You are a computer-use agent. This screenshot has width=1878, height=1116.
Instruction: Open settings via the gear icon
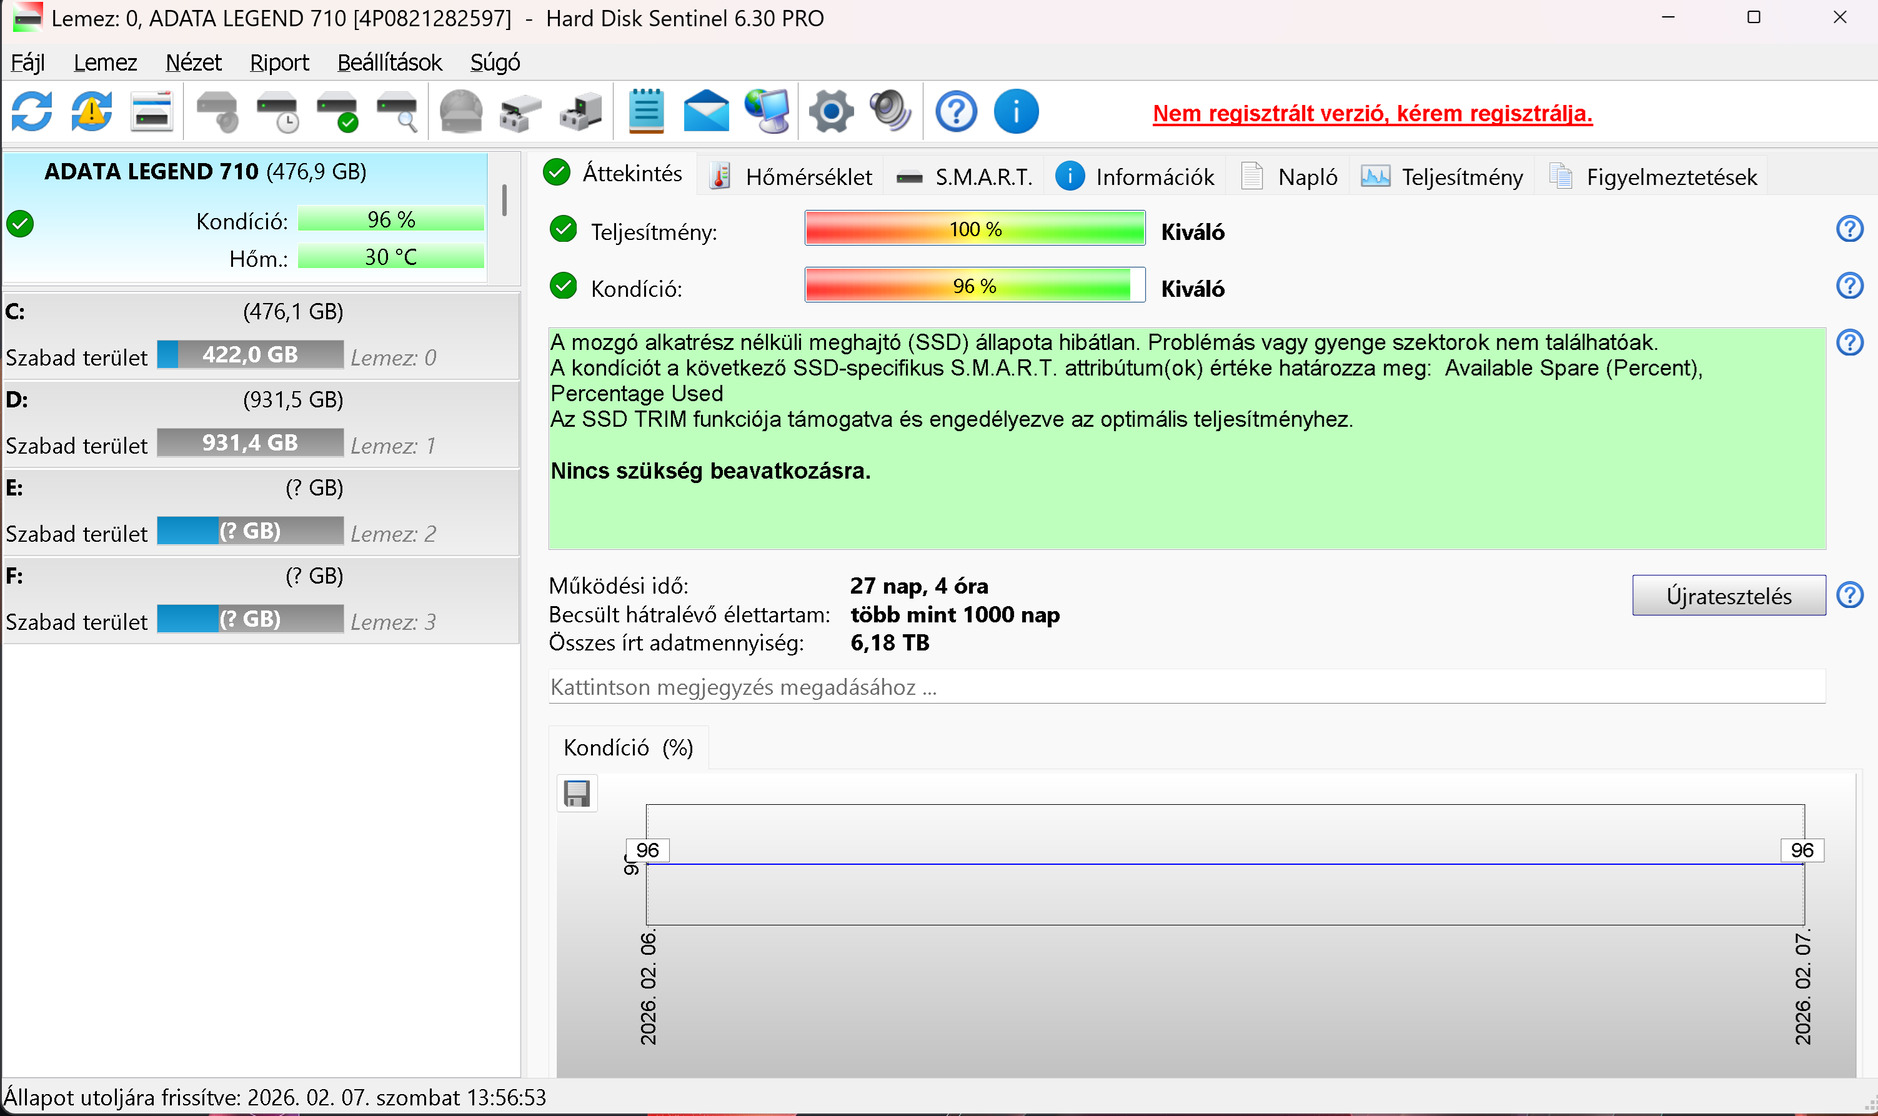point(831,111)
